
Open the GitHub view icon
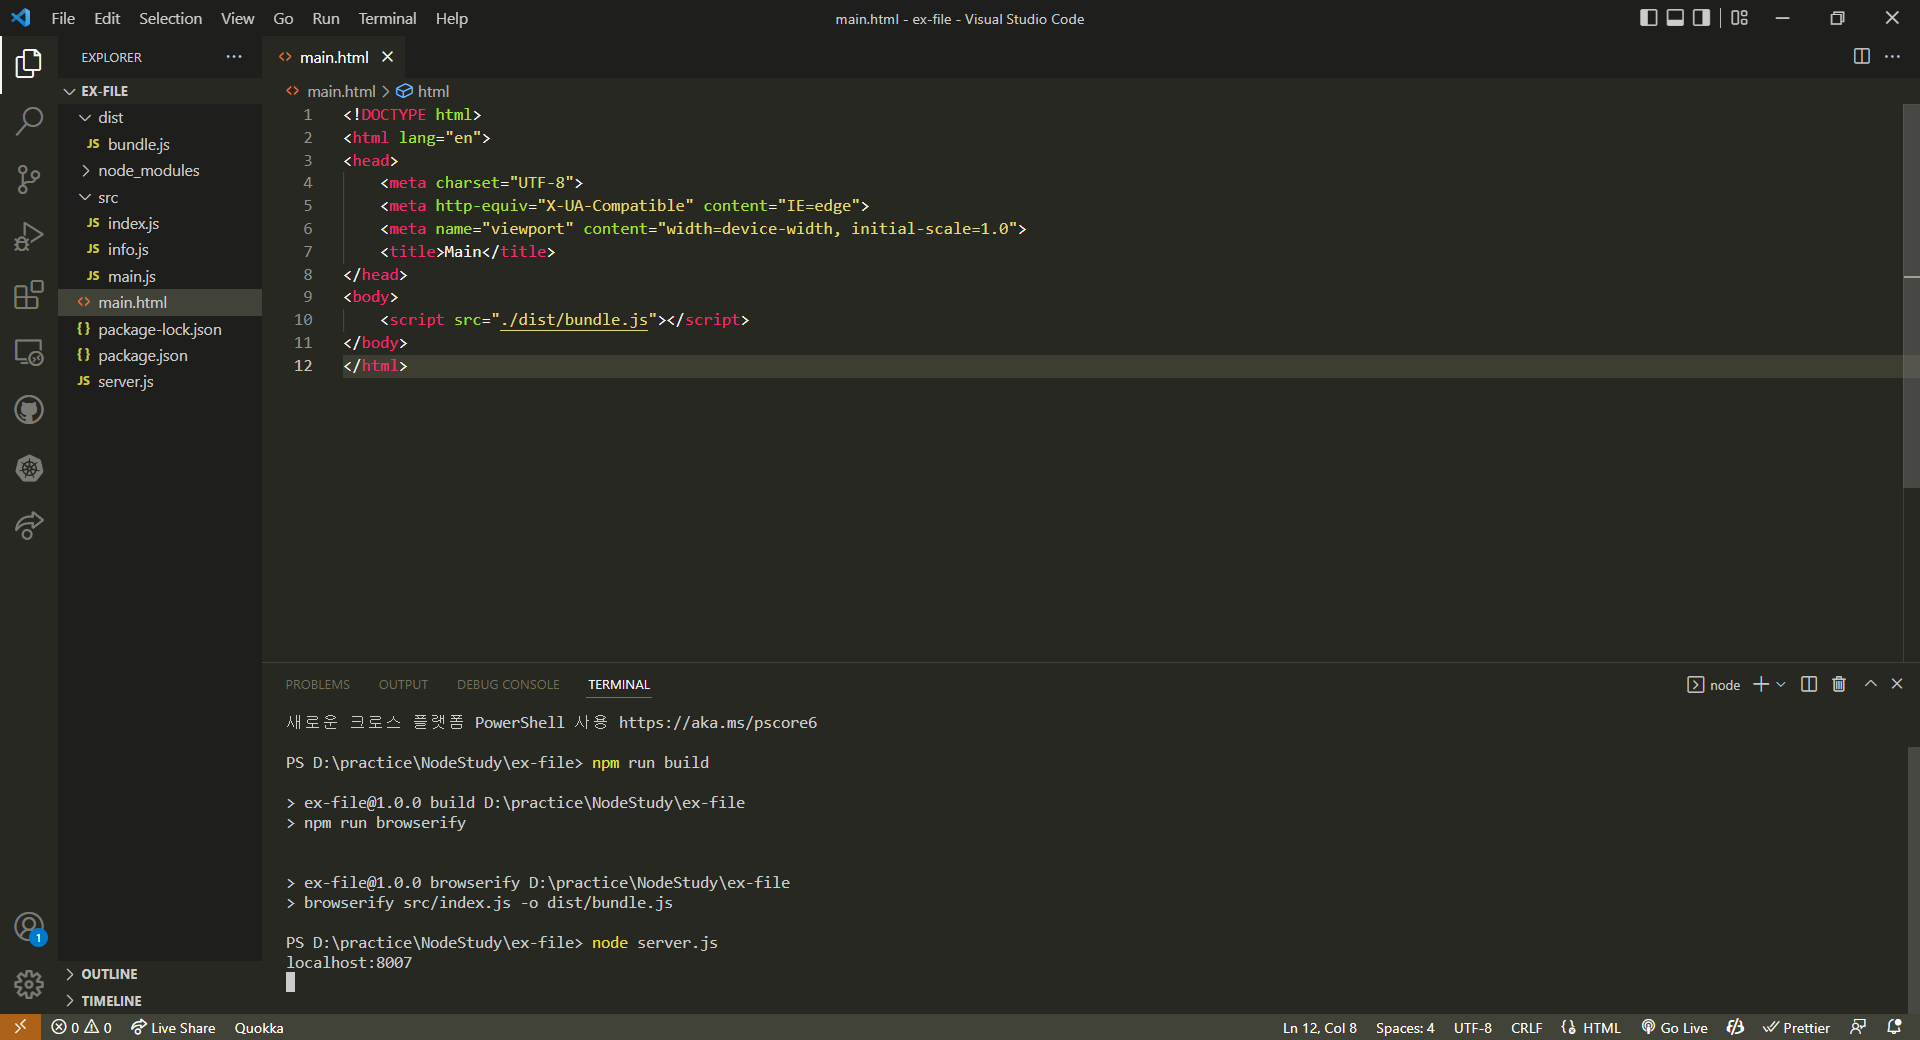pos(29,410)
